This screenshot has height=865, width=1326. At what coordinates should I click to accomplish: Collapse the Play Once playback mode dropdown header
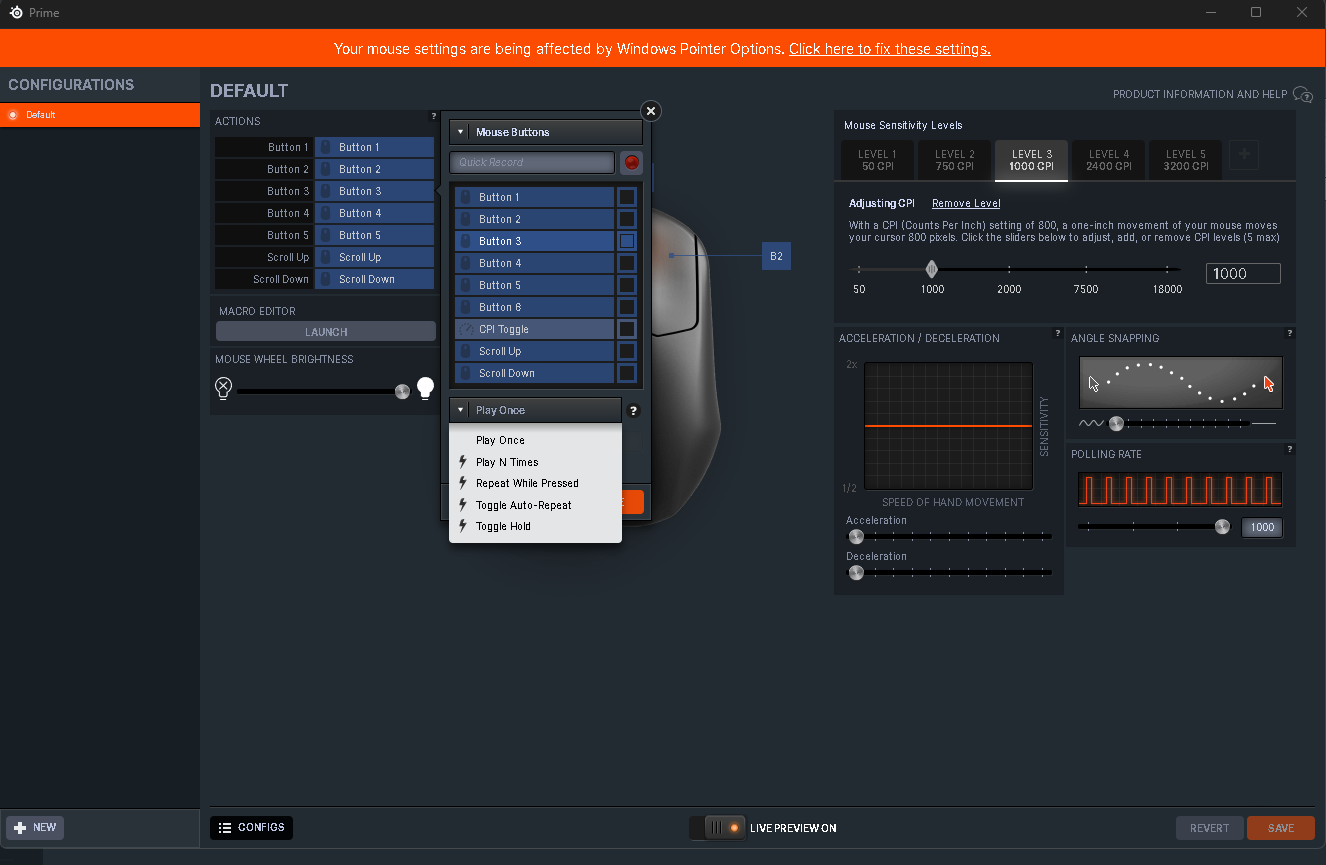[536, 410]
